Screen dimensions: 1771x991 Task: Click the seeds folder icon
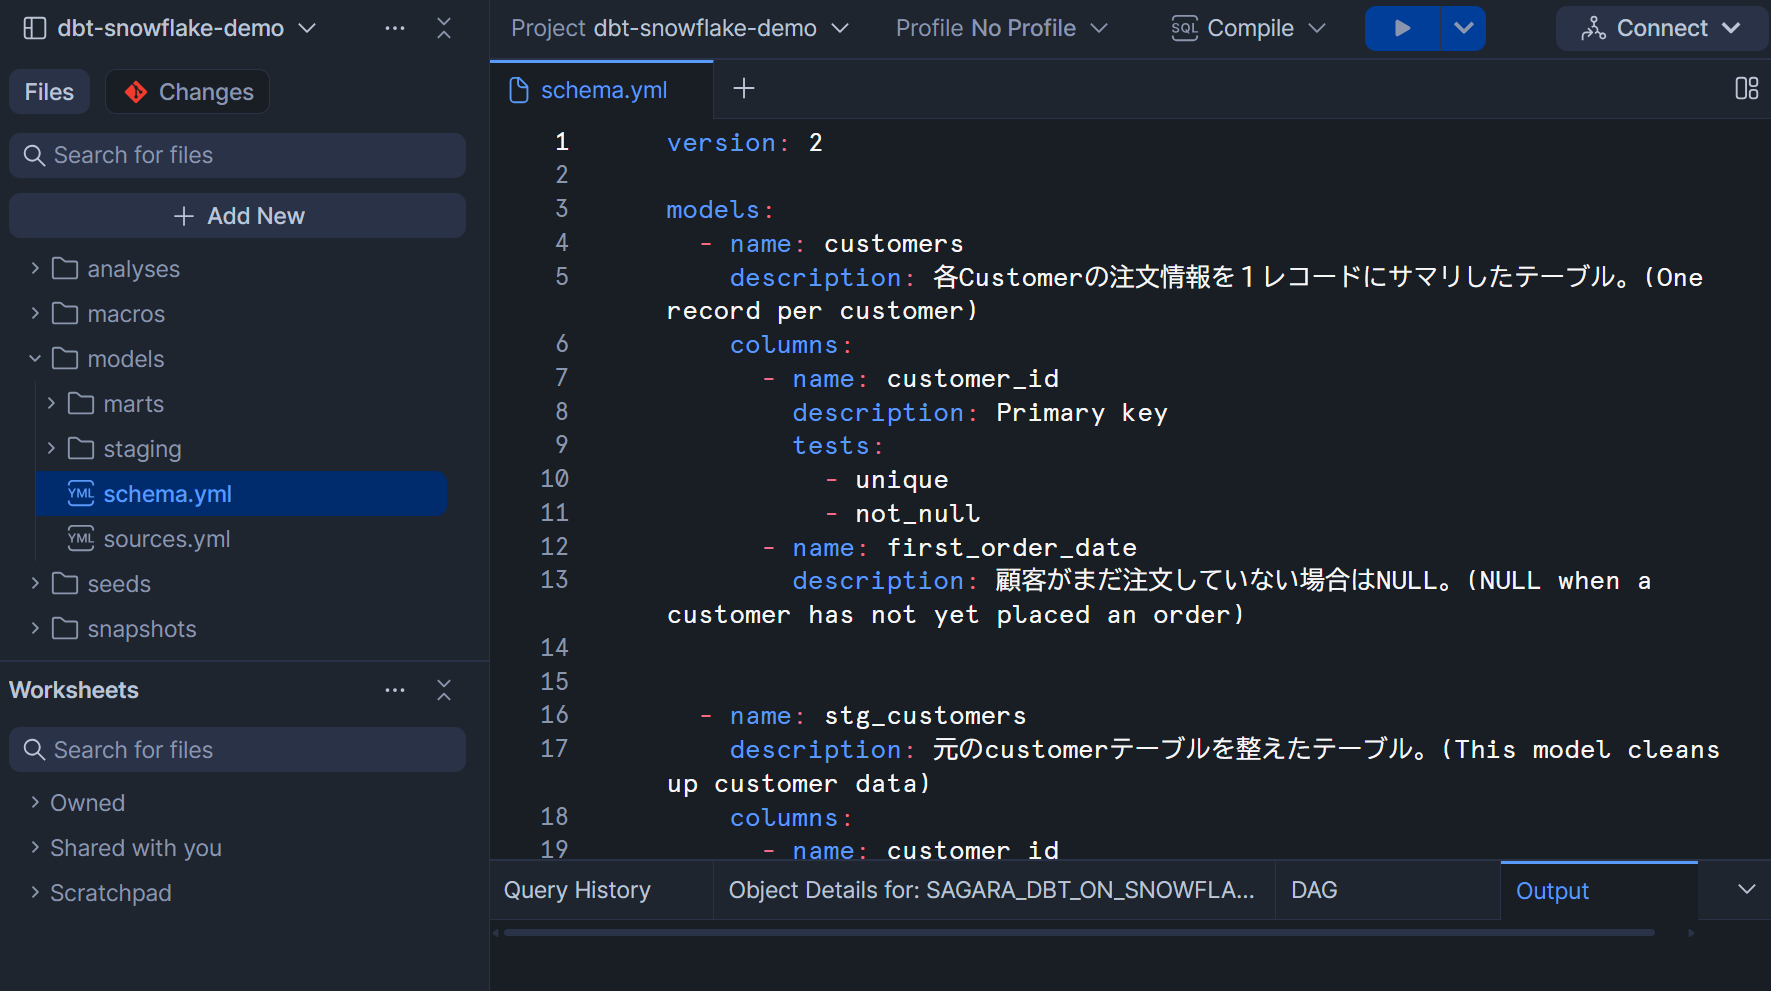point(65,583)
